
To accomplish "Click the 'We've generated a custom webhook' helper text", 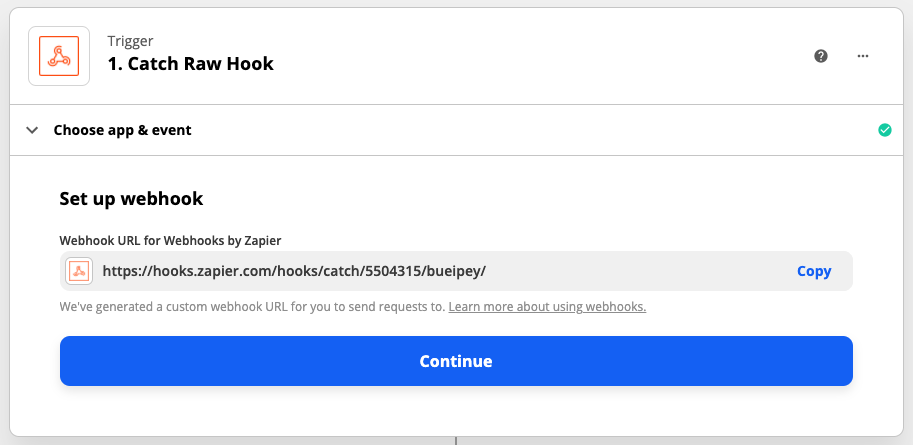I will 252,306.
